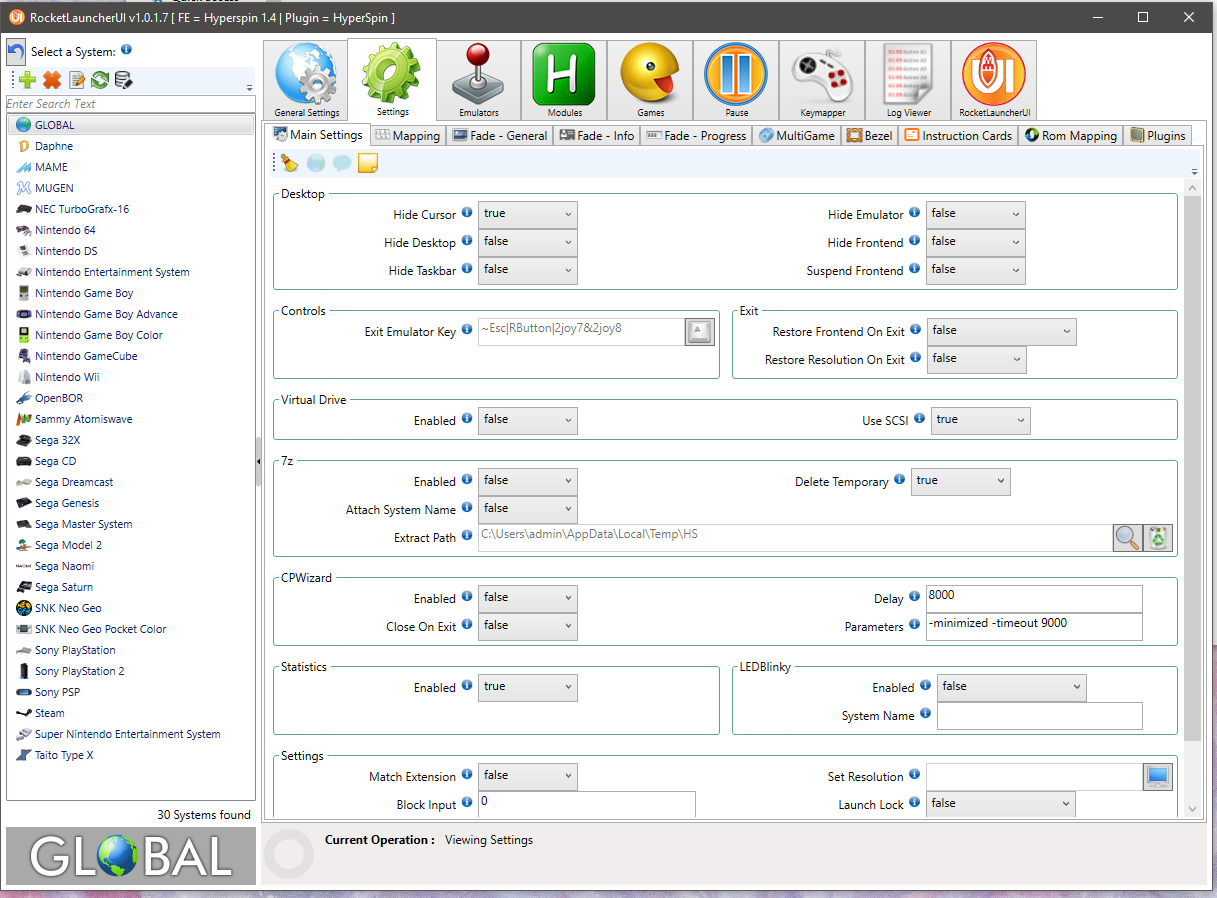Open the Suspend Frontend dropdown
The image size is (1217, 898).
976,270
